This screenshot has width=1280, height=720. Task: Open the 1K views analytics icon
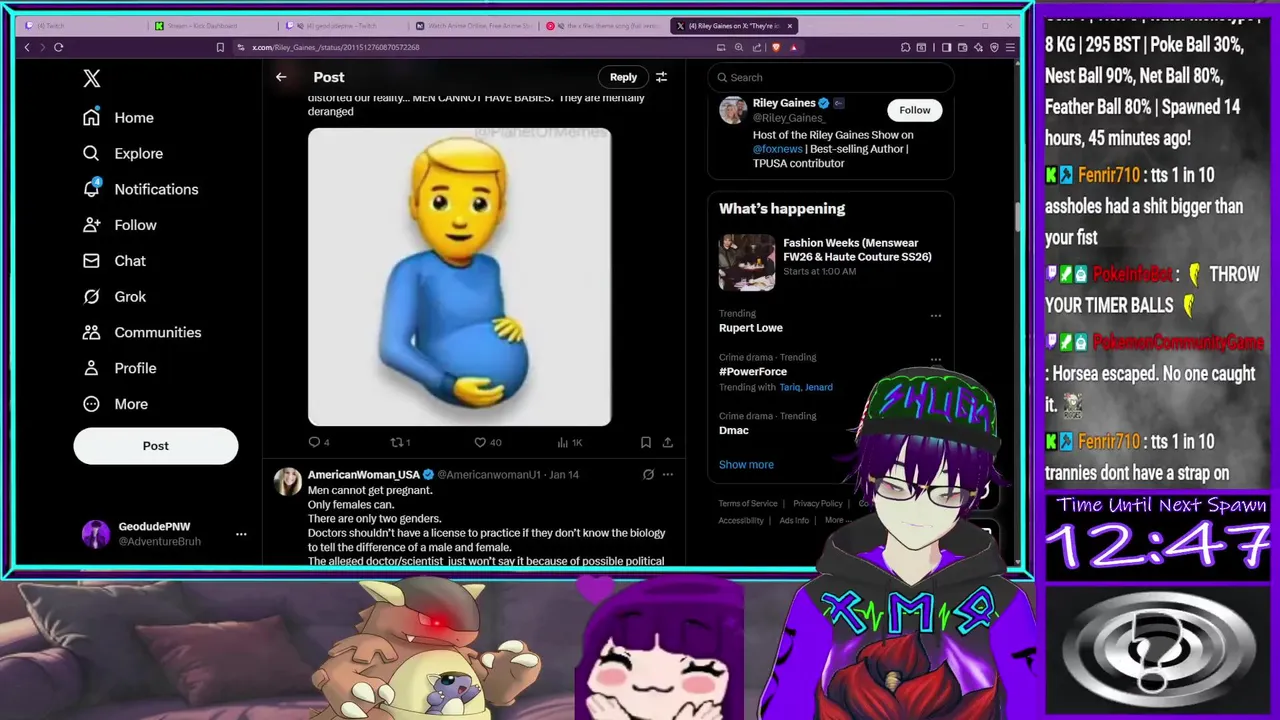[x=562, y=442]
